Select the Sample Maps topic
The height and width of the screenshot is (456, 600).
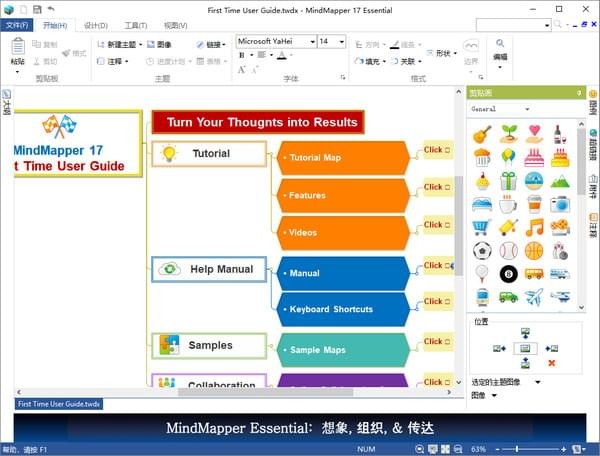point(343,350)
